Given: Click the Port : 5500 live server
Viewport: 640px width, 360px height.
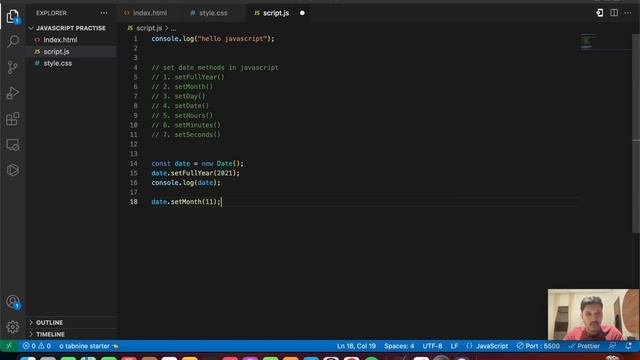Looking at the screenshot, I should point(538,346).
